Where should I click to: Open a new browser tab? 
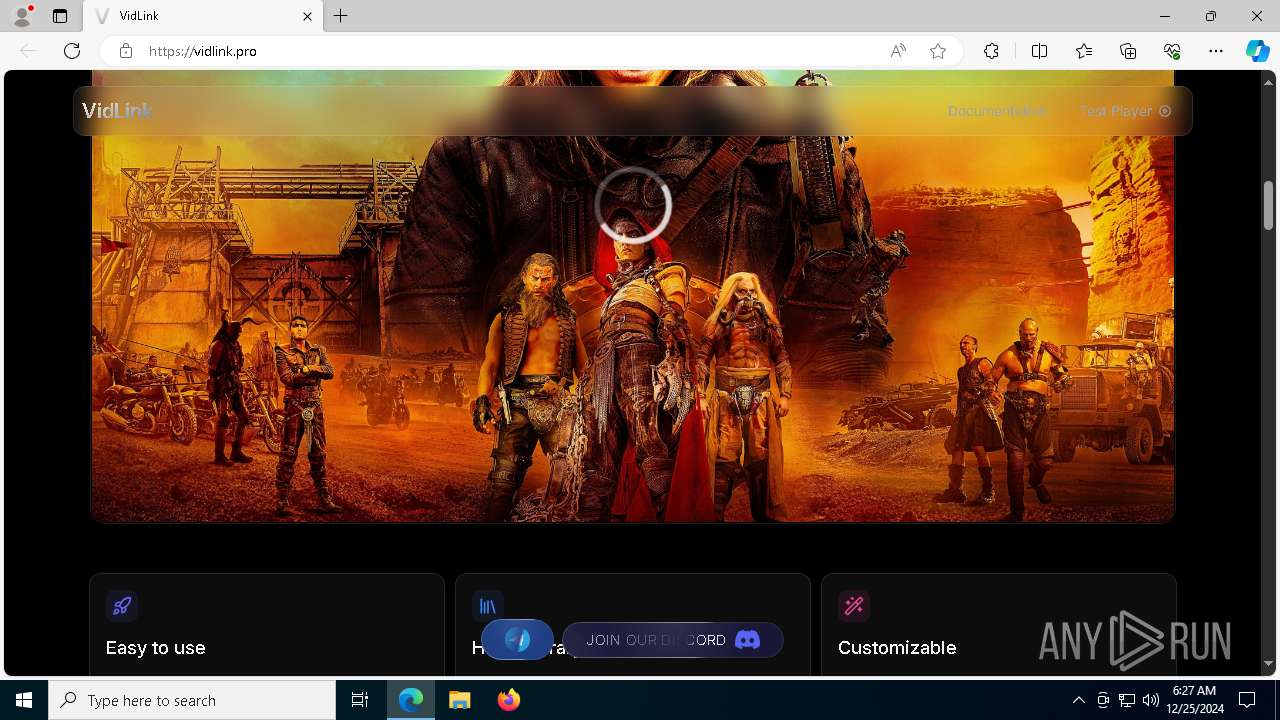(341, 16)
